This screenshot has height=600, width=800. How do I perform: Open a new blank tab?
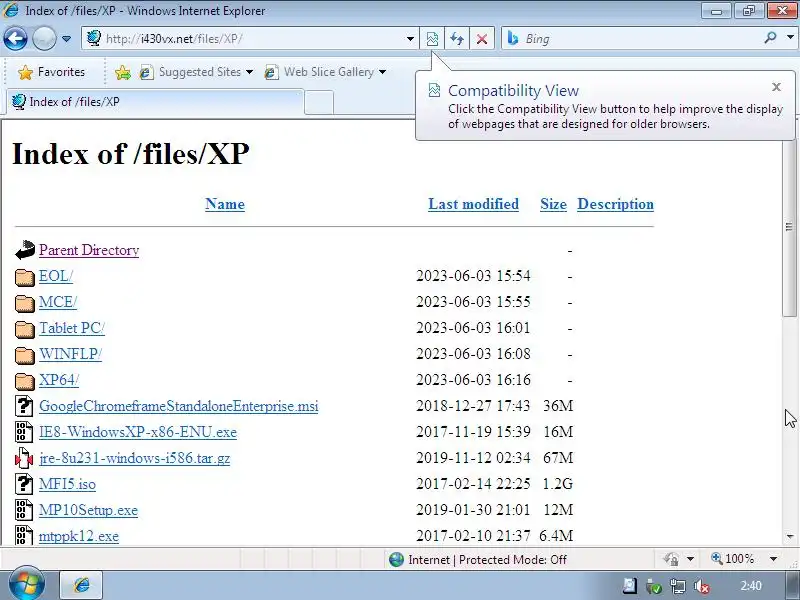(x=319, y=103)
